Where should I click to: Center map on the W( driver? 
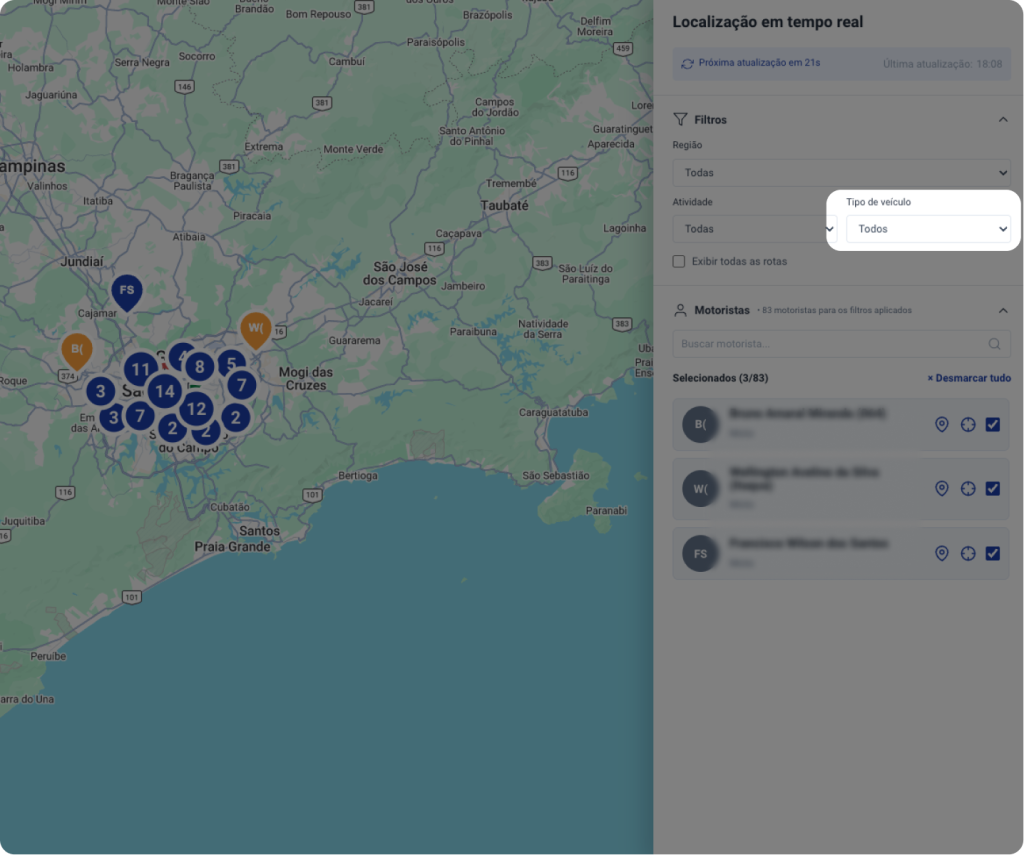[x=968, y=489]
